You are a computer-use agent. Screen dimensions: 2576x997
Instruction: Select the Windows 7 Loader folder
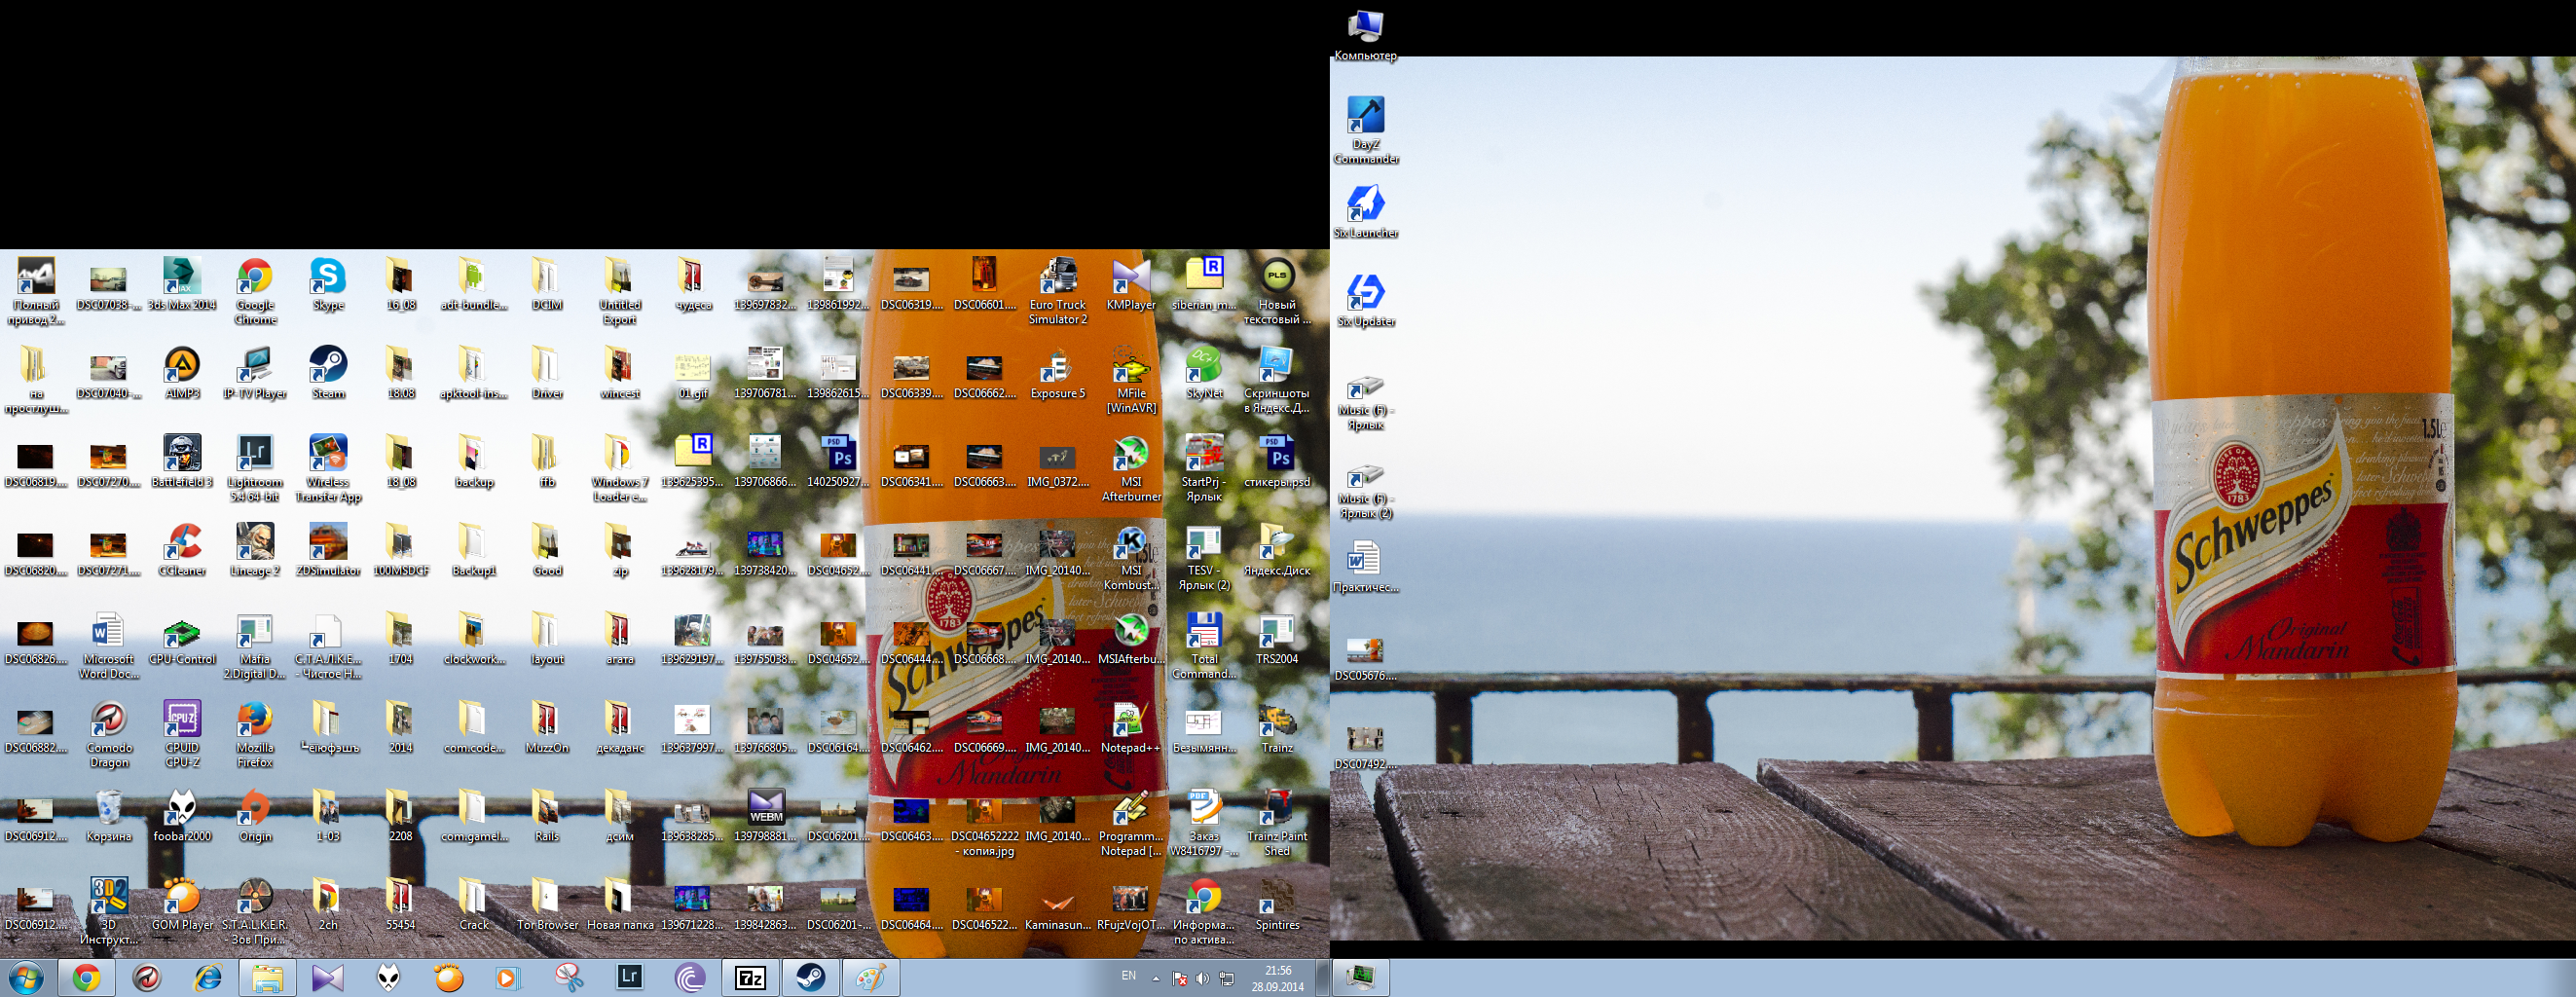(x=620, y=469)
